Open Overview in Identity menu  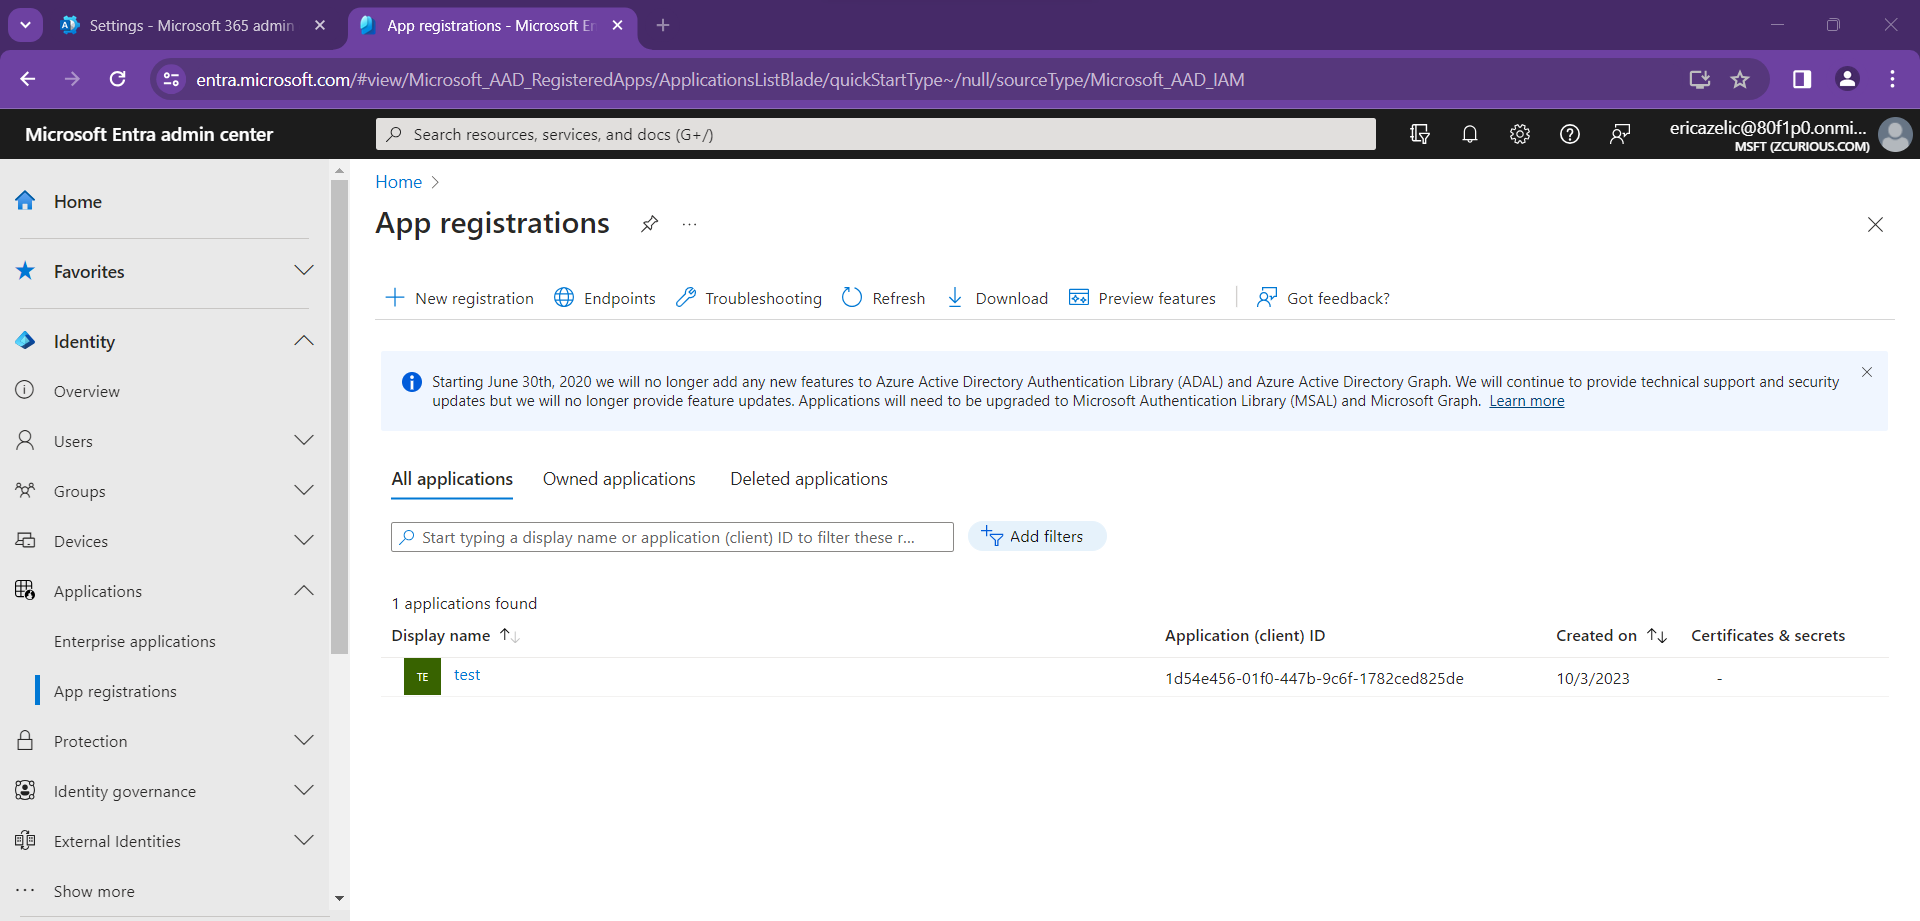click(87, 391)
